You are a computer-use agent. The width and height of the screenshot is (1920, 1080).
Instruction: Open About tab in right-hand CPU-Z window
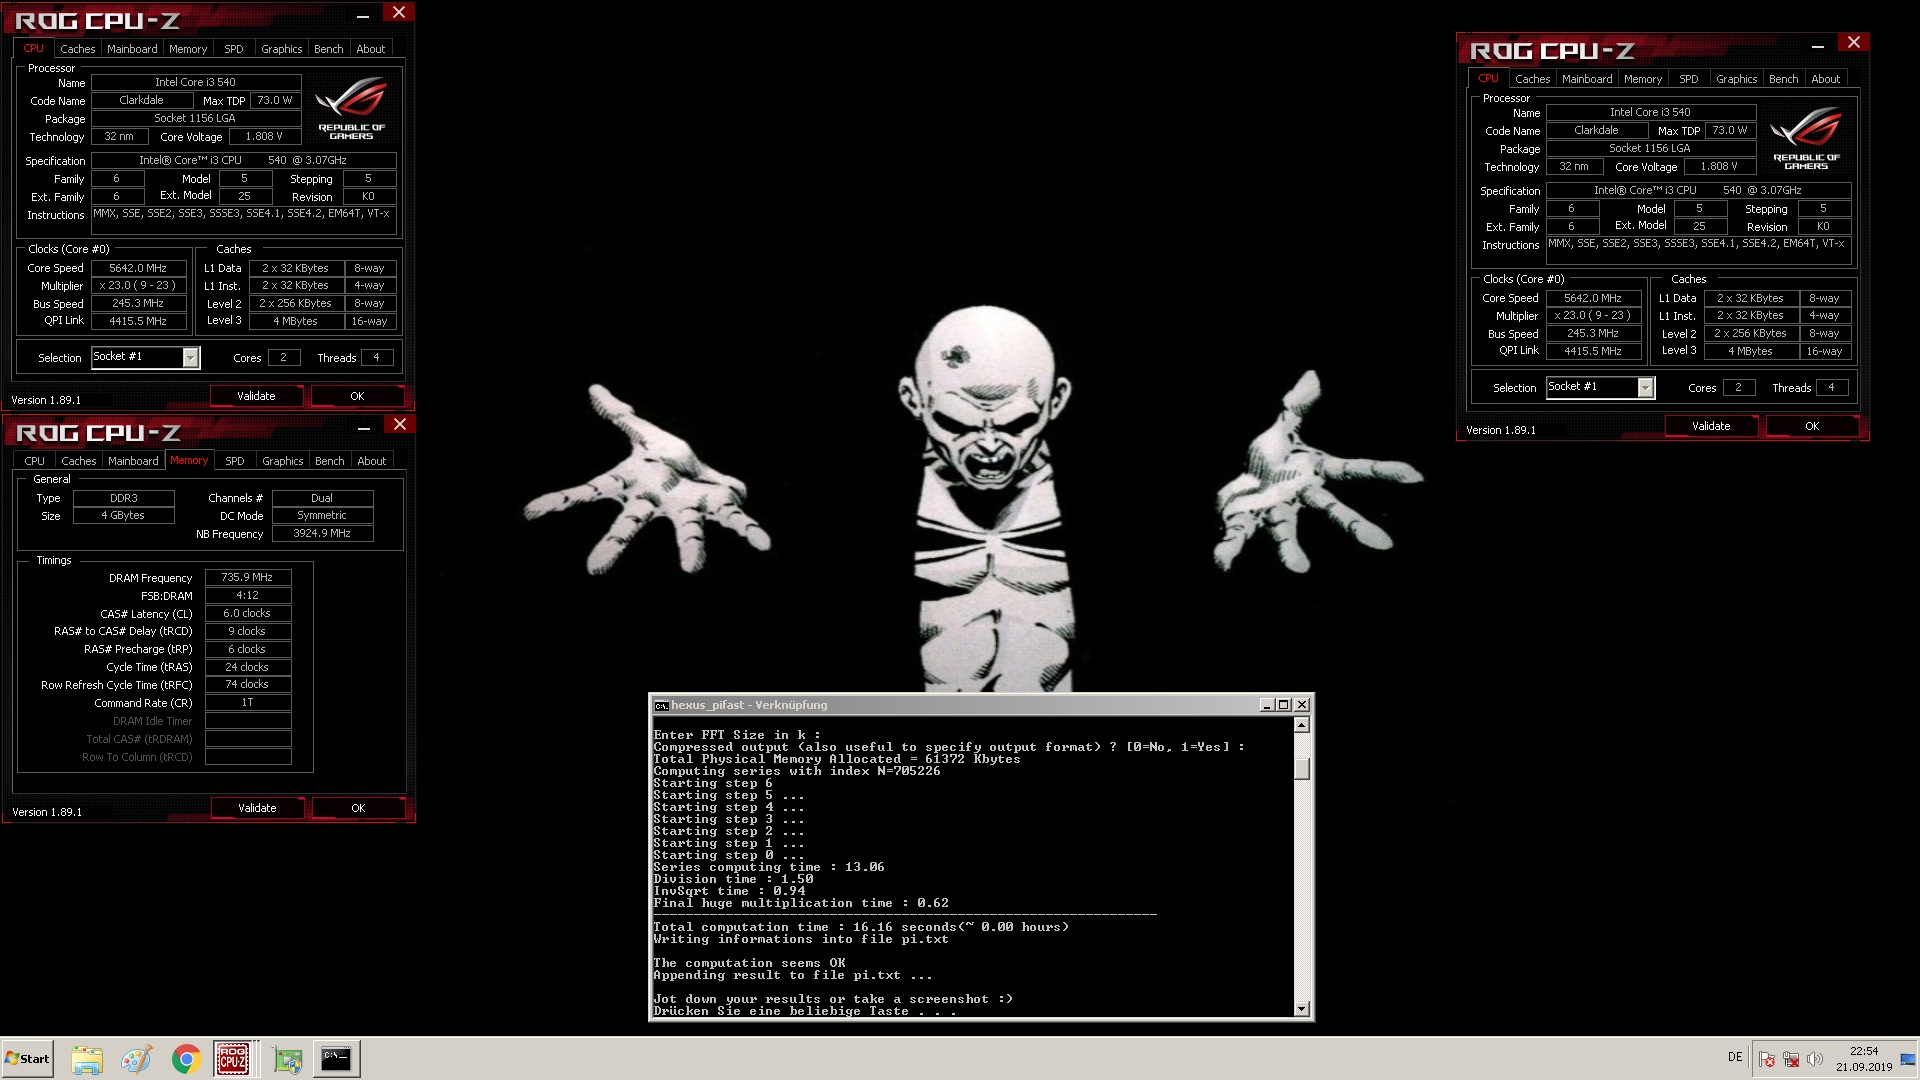tap(1825, 79)
